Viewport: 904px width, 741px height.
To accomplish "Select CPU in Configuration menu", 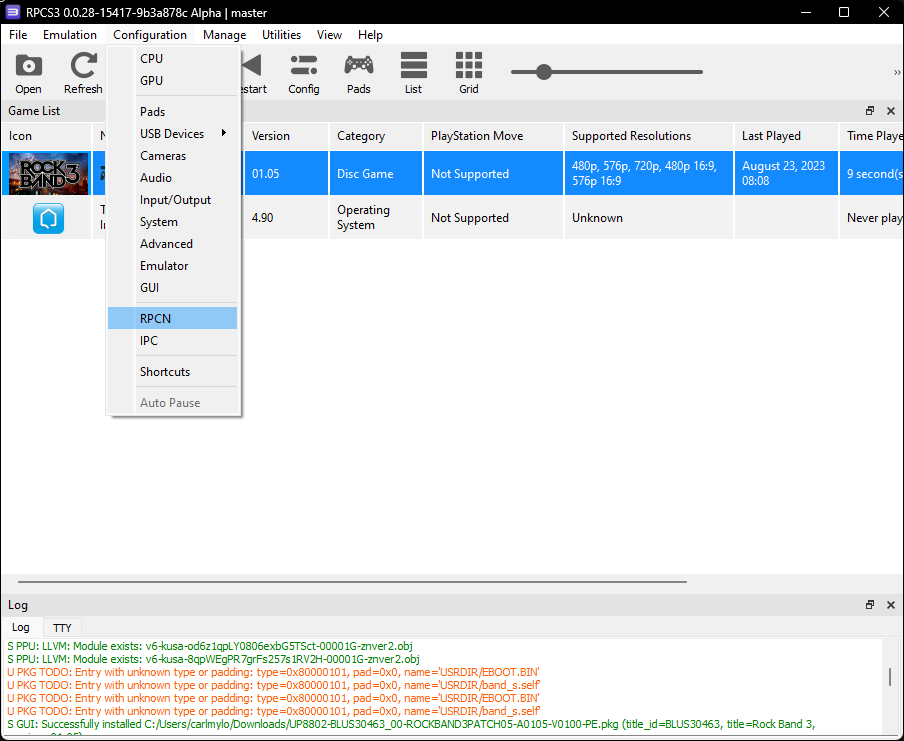I will (172, 59).
